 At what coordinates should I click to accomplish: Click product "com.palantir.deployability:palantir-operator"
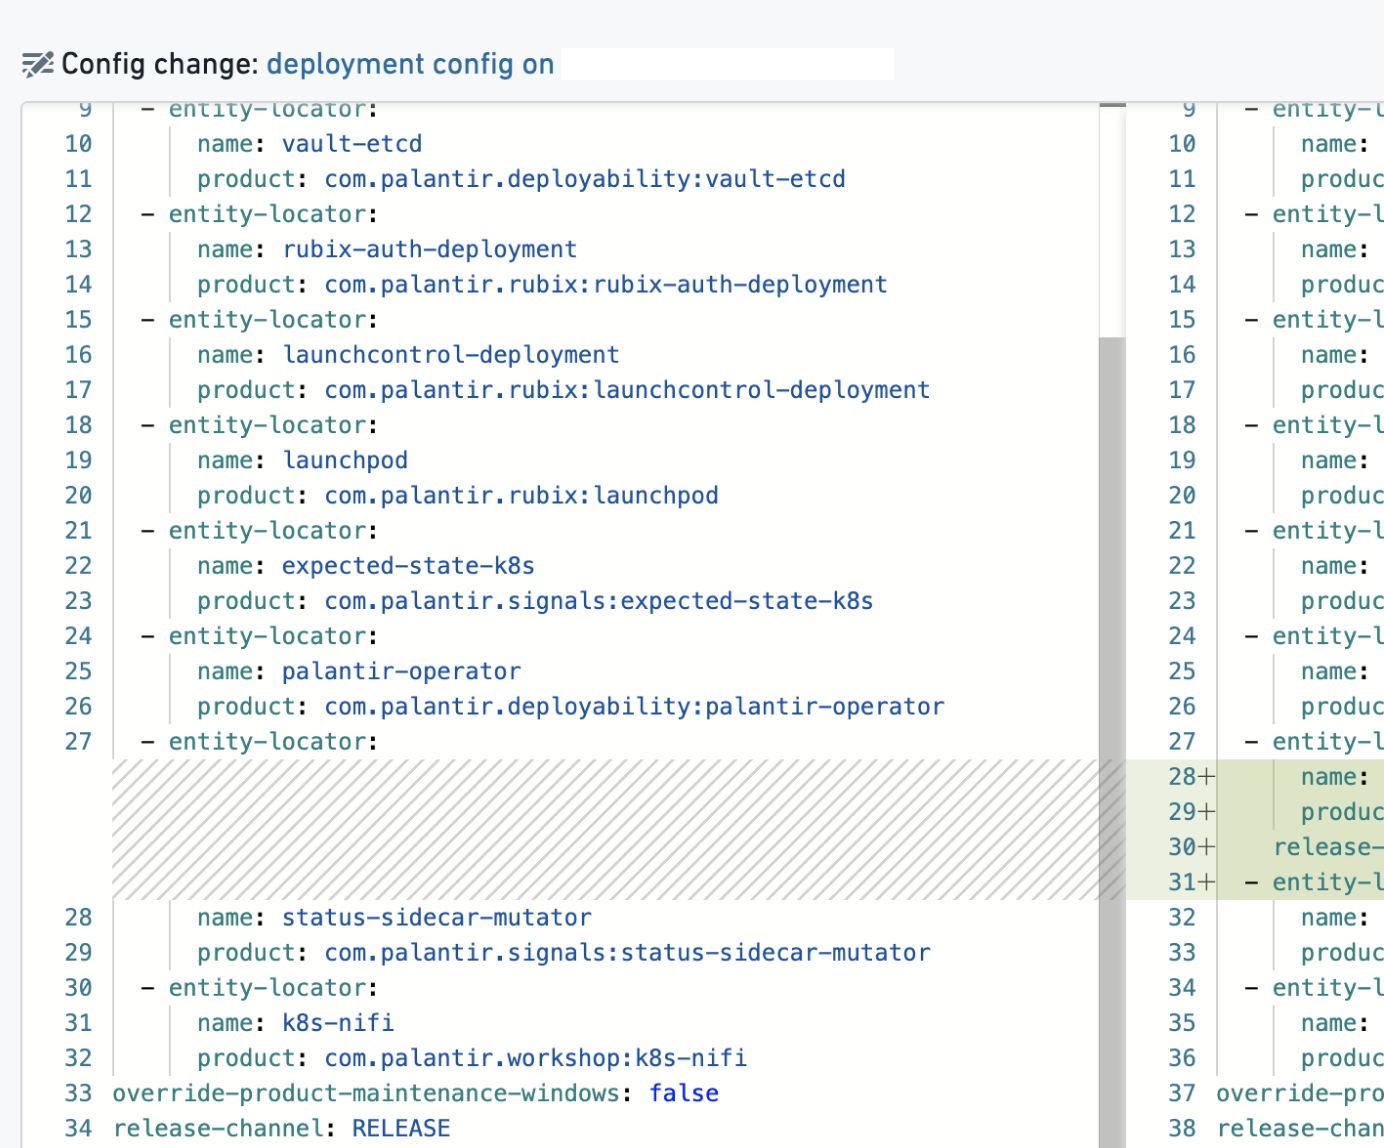tap(634, 707)
